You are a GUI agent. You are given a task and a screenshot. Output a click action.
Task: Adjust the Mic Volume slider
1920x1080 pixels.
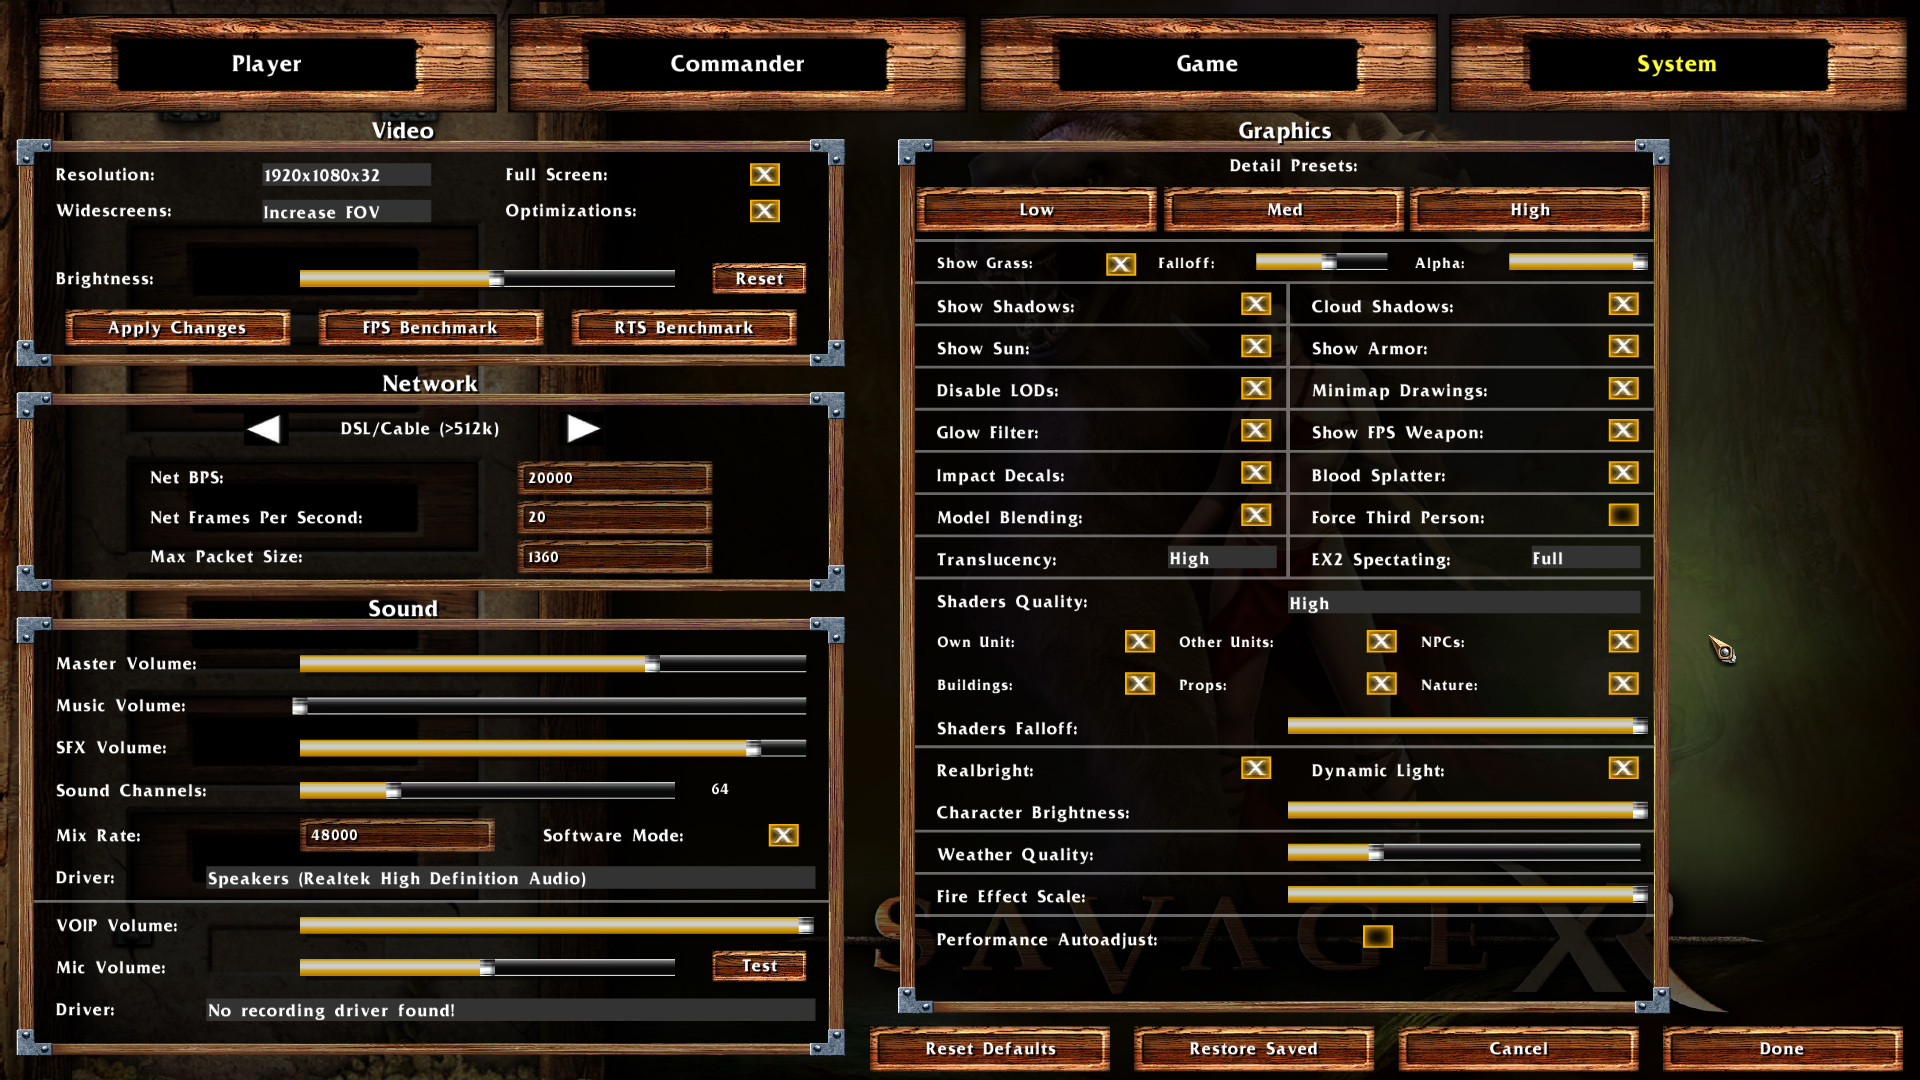(487, 968)
